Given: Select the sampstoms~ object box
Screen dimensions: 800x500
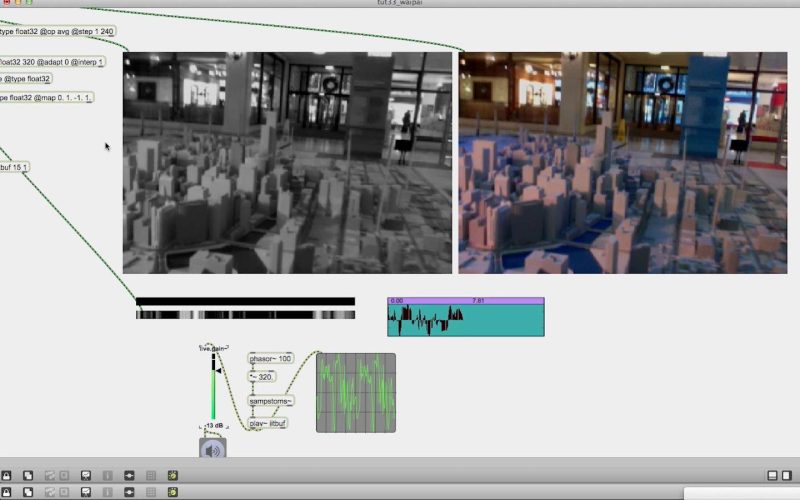Looking at the screenshot, I should click(x=270, y=400).
